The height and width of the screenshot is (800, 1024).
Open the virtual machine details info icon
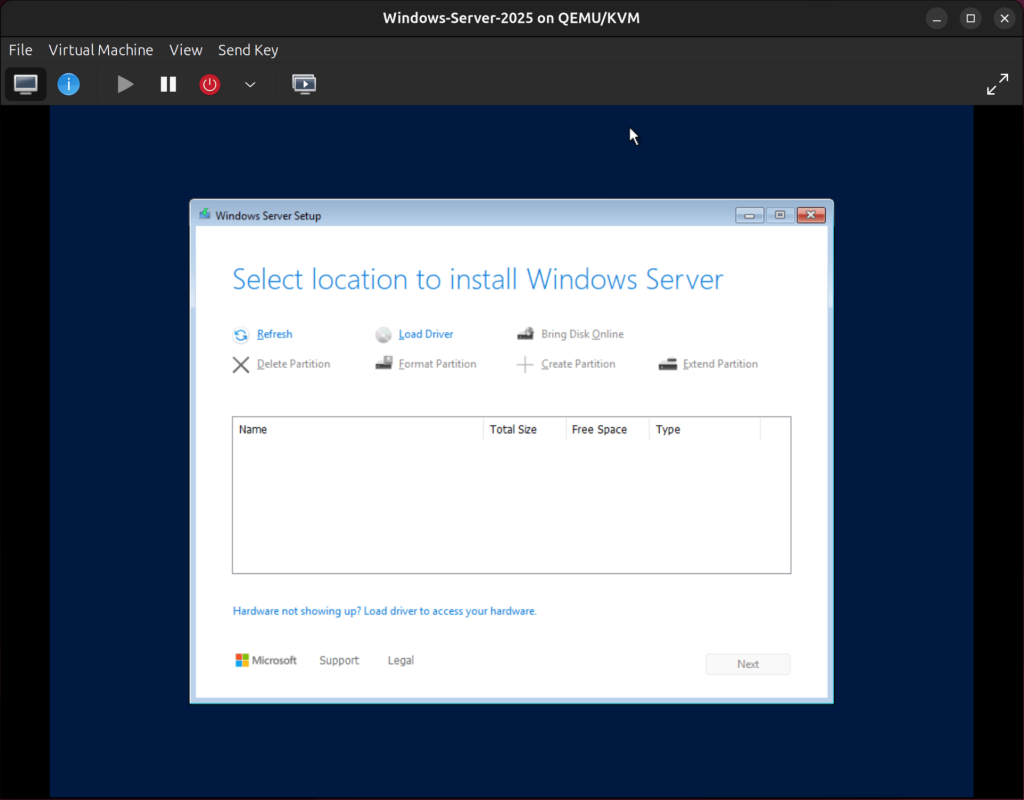68,84
